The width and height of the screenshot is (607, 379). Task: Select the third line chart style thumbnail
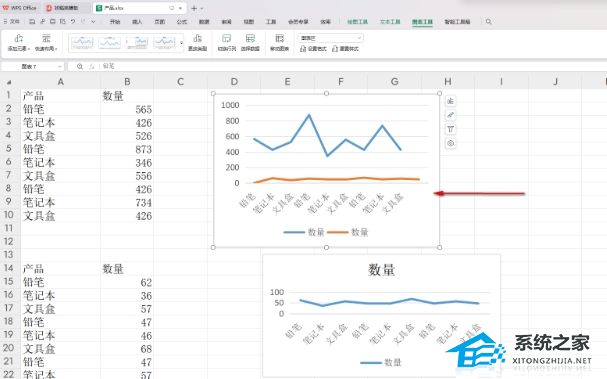137,42
